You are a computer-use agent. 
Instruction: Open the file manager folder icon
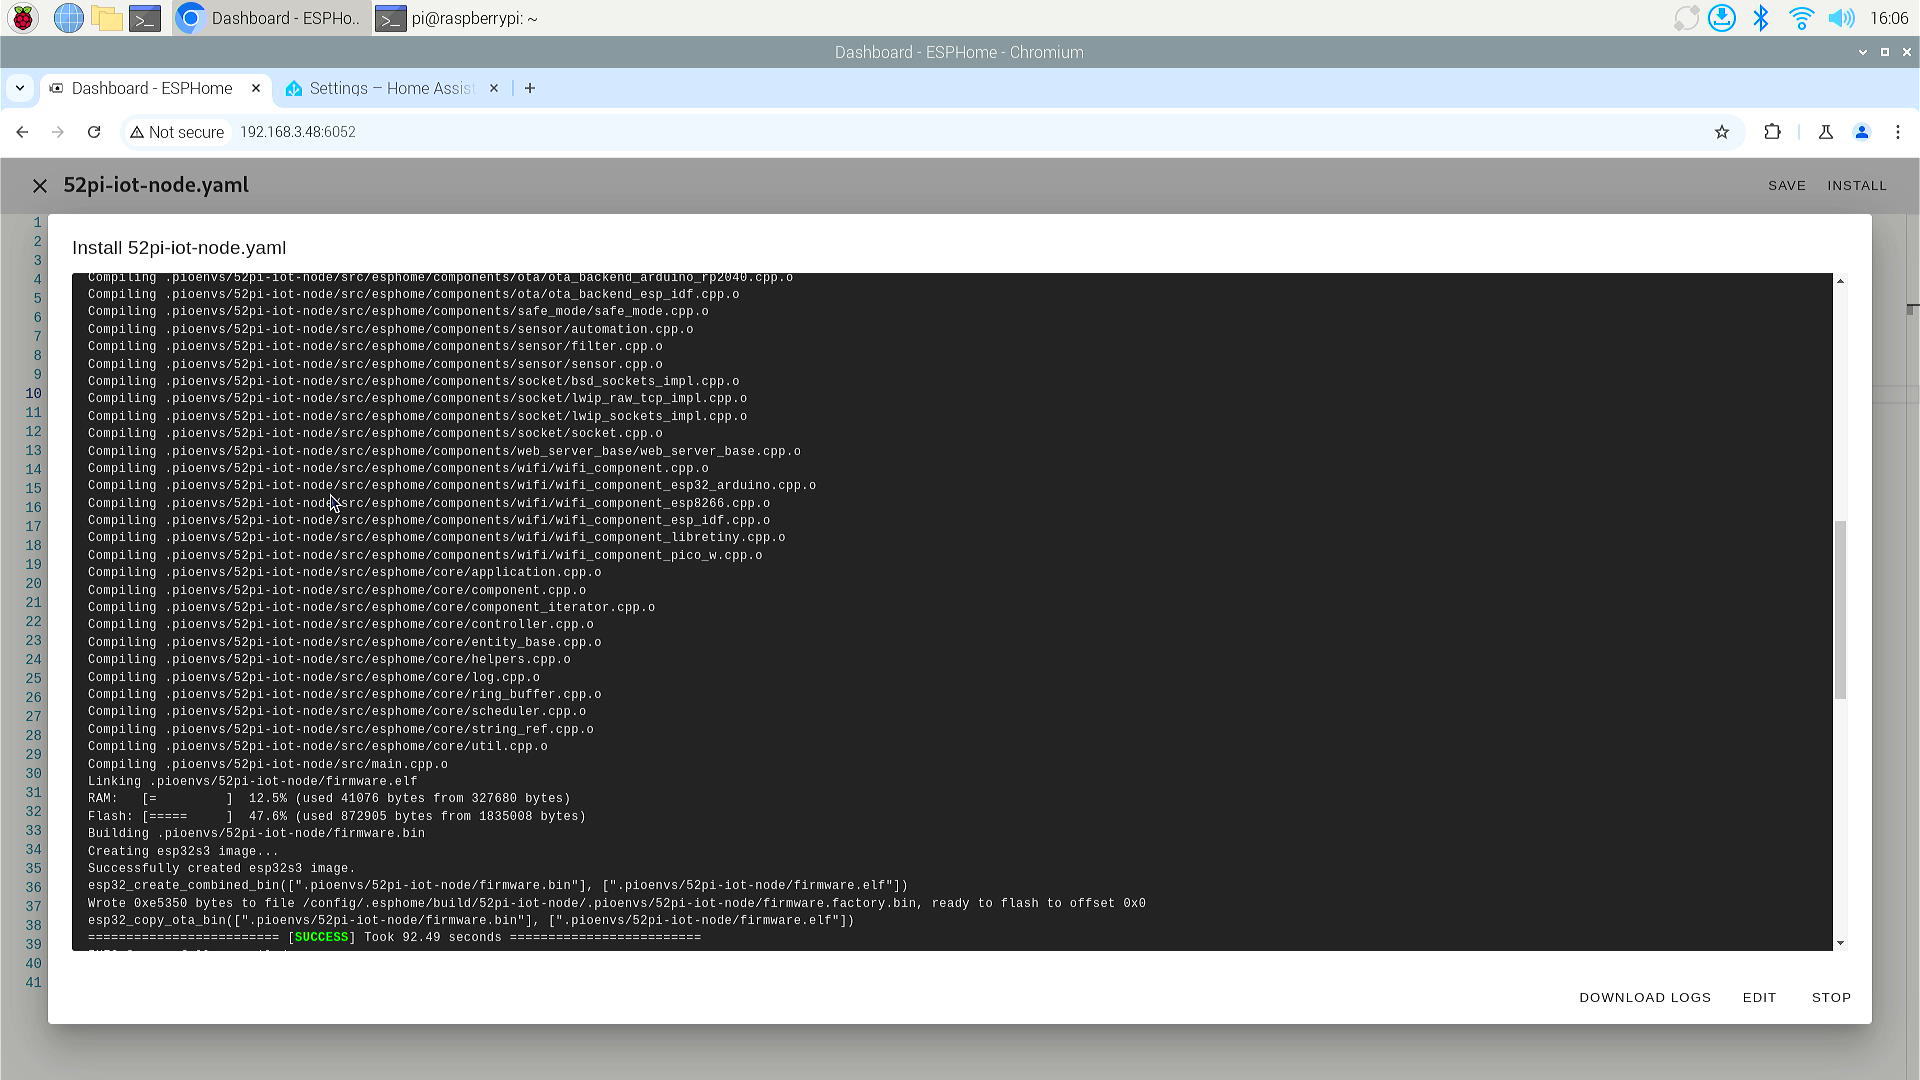106,18
